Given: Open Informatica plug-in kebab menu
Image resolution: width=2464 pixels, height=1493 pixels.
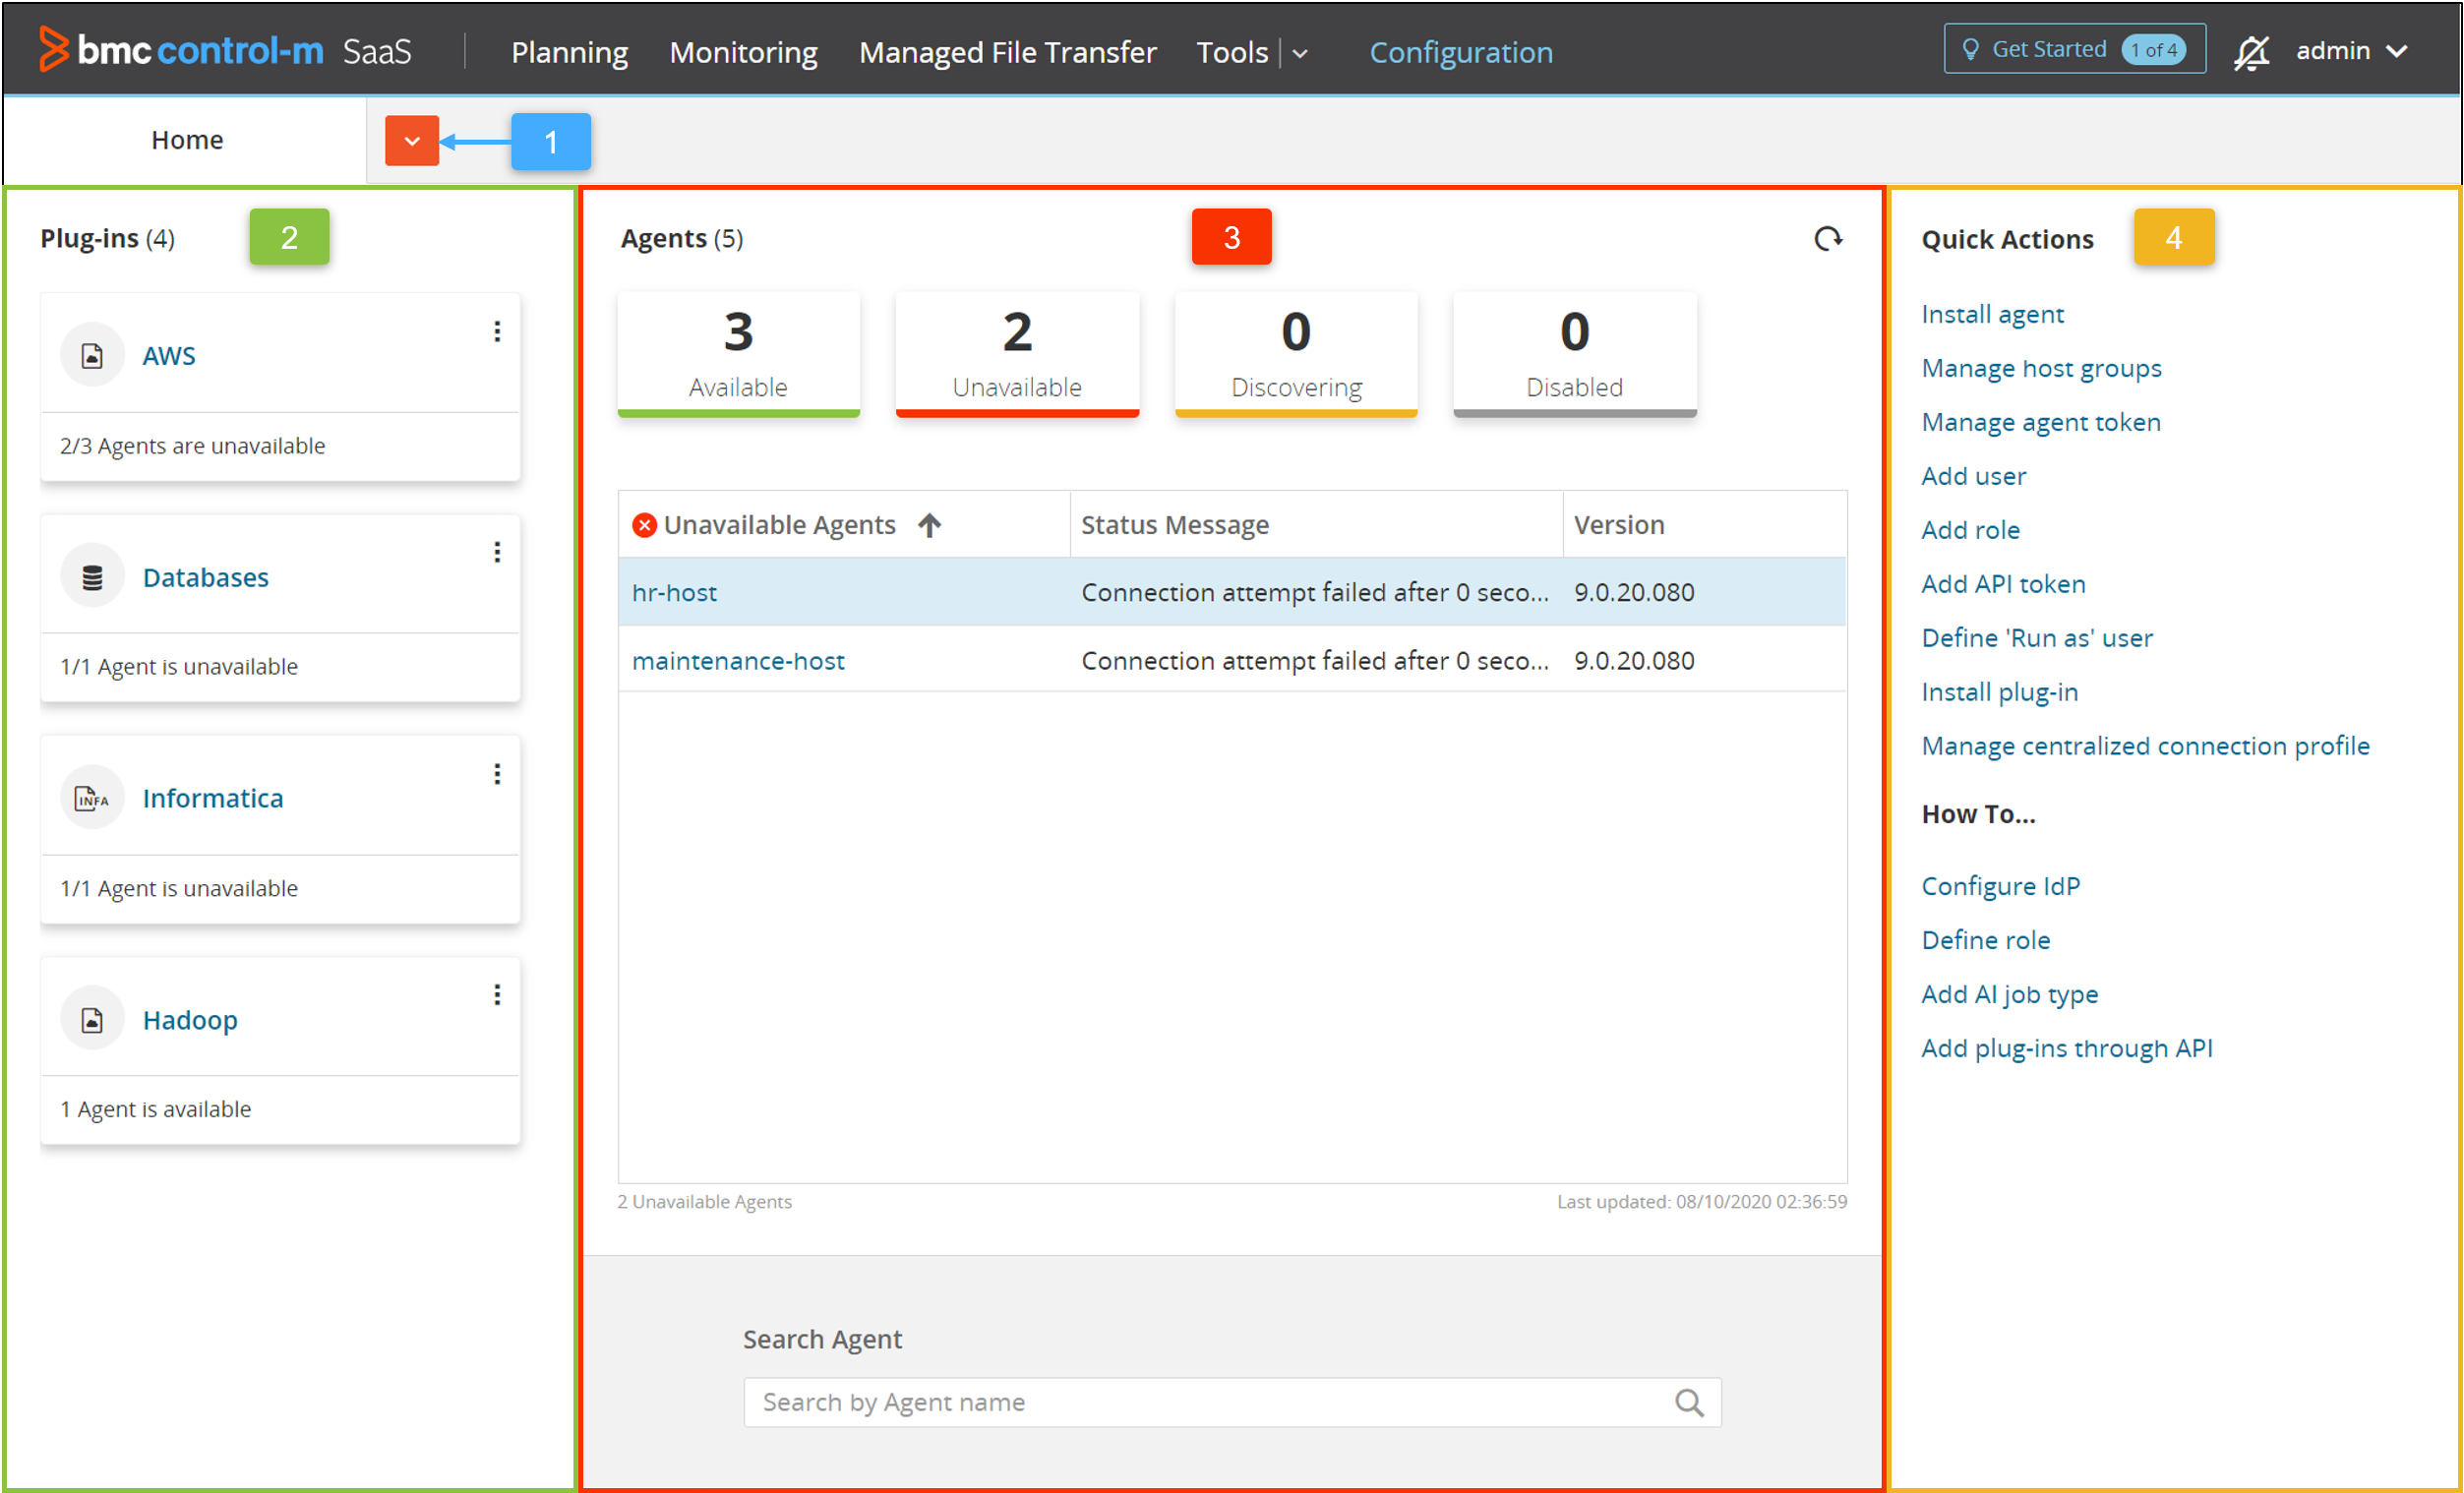Looking at the screenshot, I should [497, 774].
